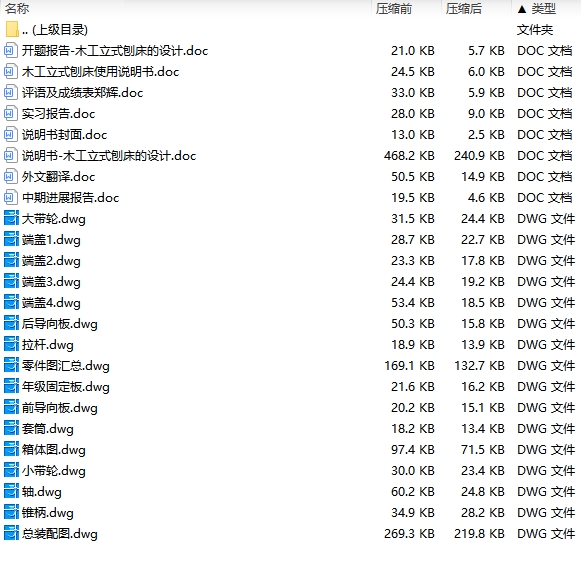Screen dimensions: 581x567
Task: Select file name 总装配图.dwg
Action: coord(60,534)
